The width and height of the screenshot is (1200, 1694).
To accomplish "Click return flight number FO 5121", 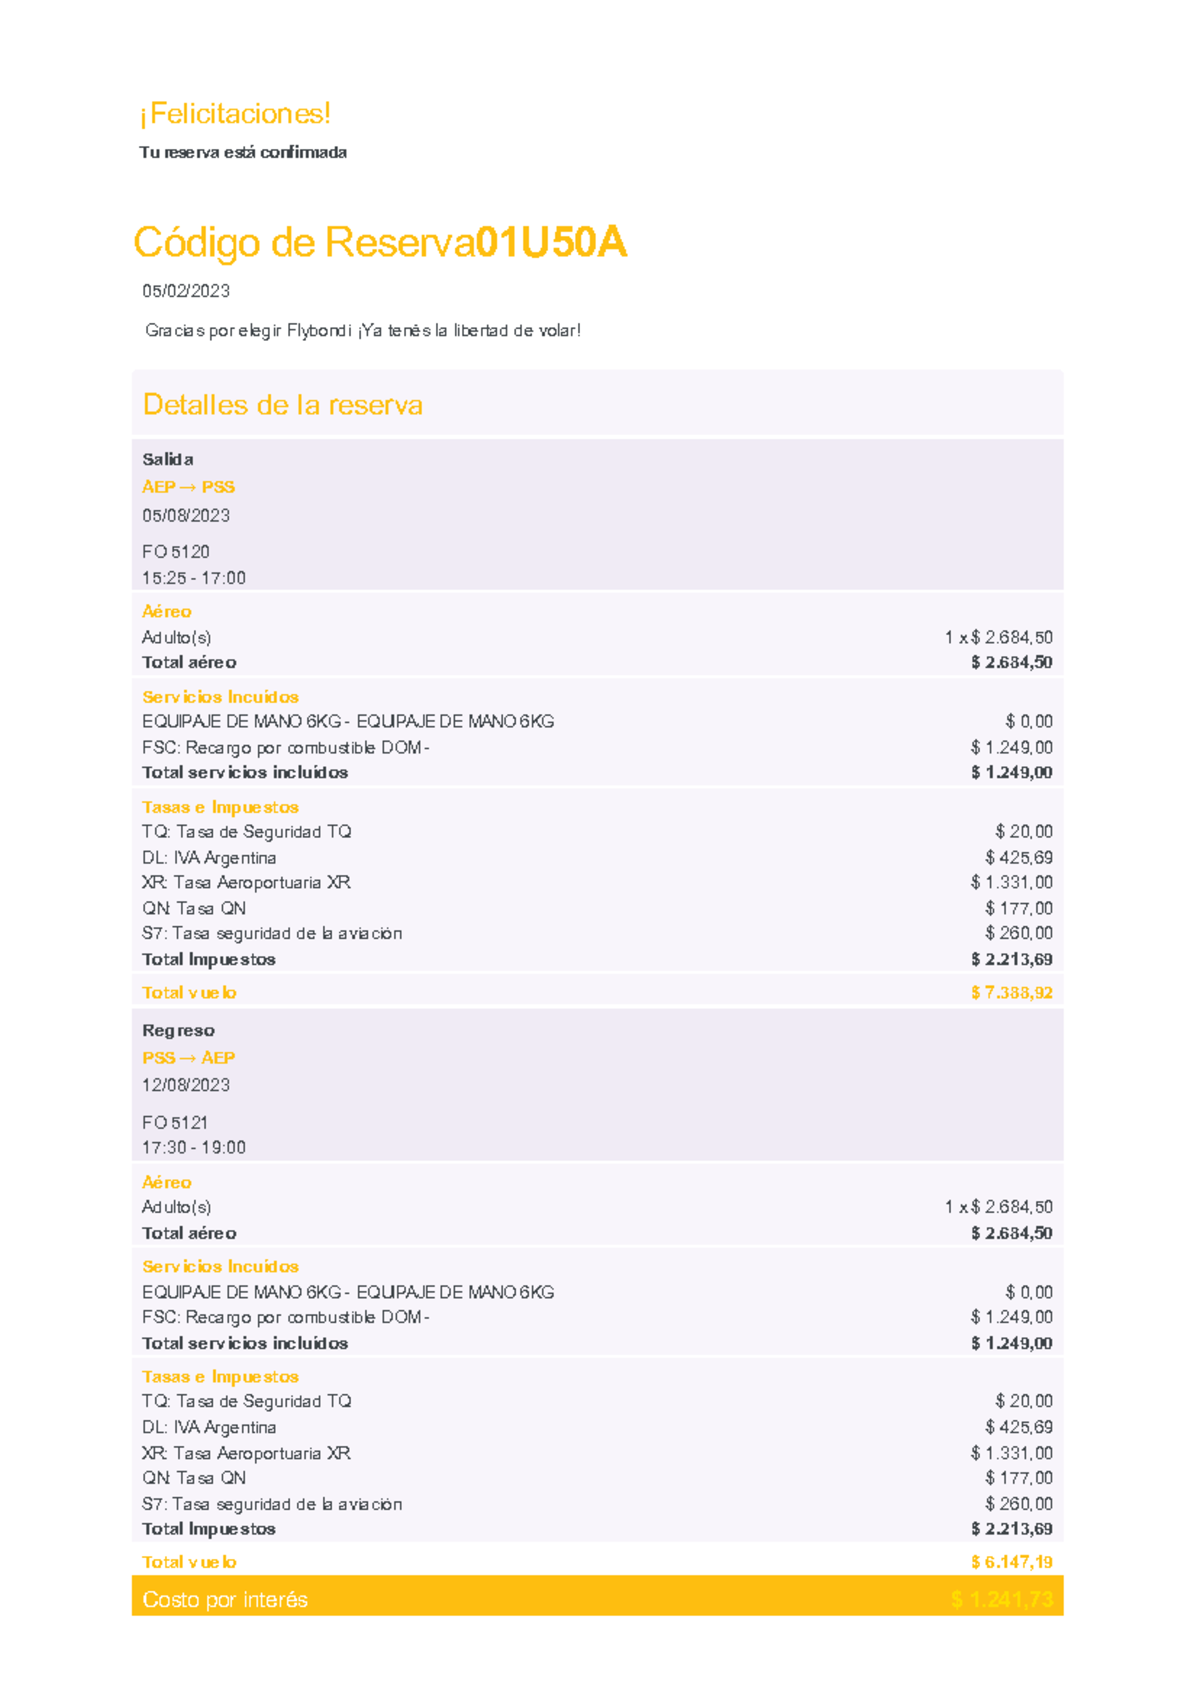I will pyautogui.click(x=175, y=1122).
